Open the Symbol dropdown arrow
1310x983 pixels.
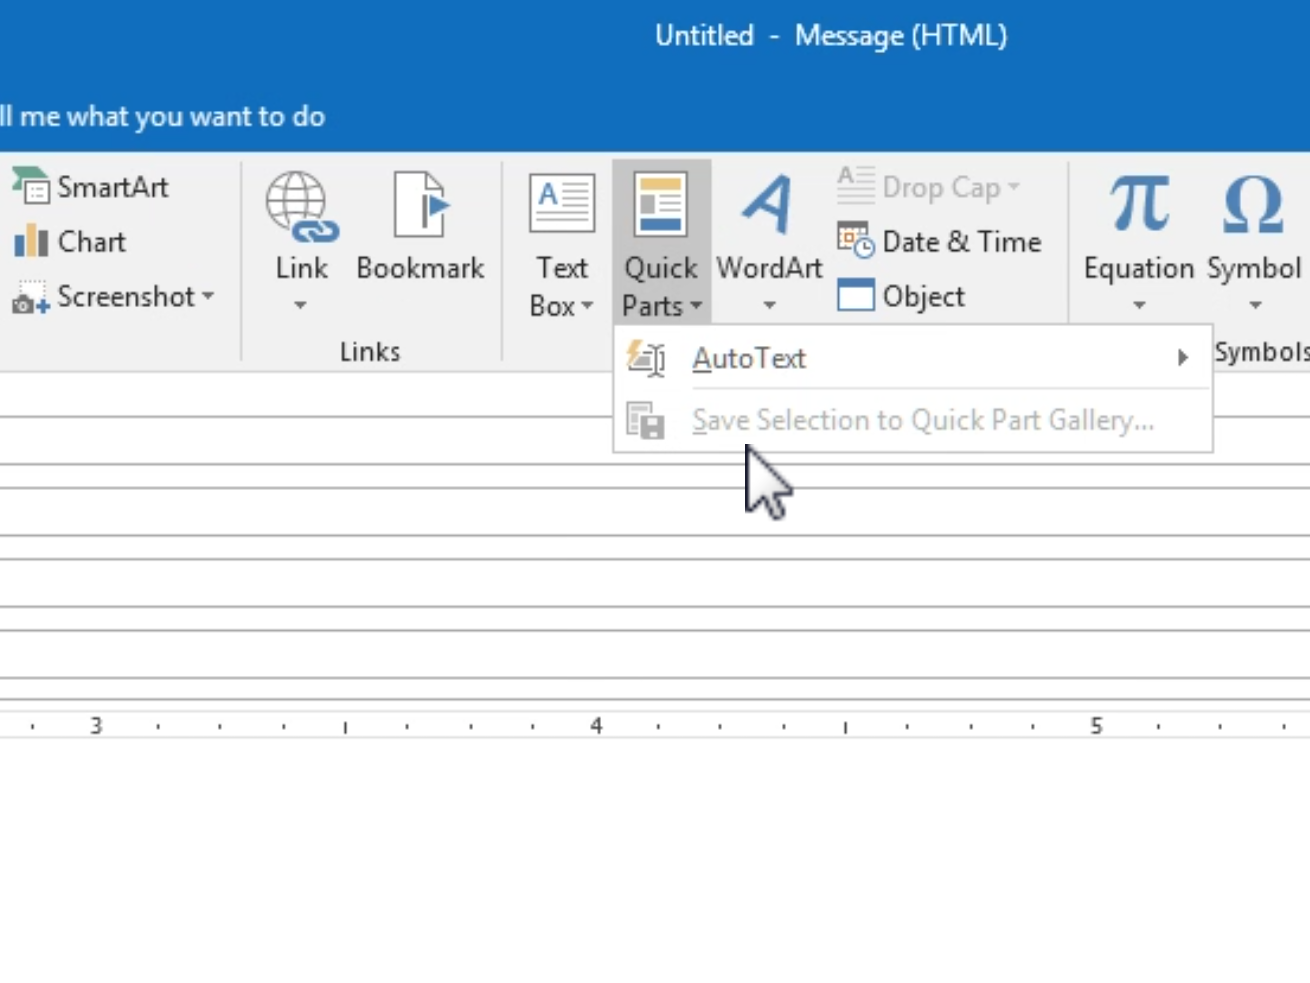1255,305
